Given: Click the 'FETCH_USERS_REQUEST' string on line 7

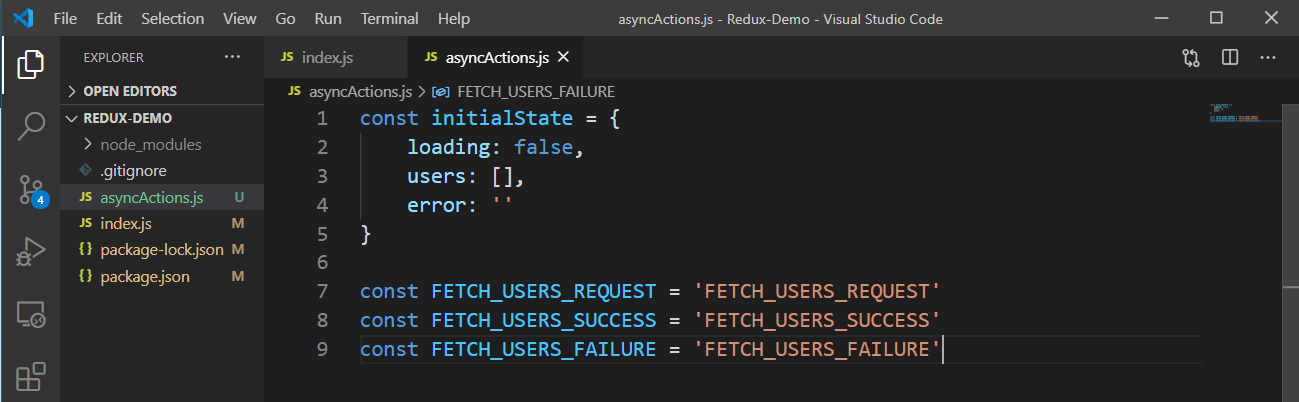Looking at the screenshot, I should point(818,291).
